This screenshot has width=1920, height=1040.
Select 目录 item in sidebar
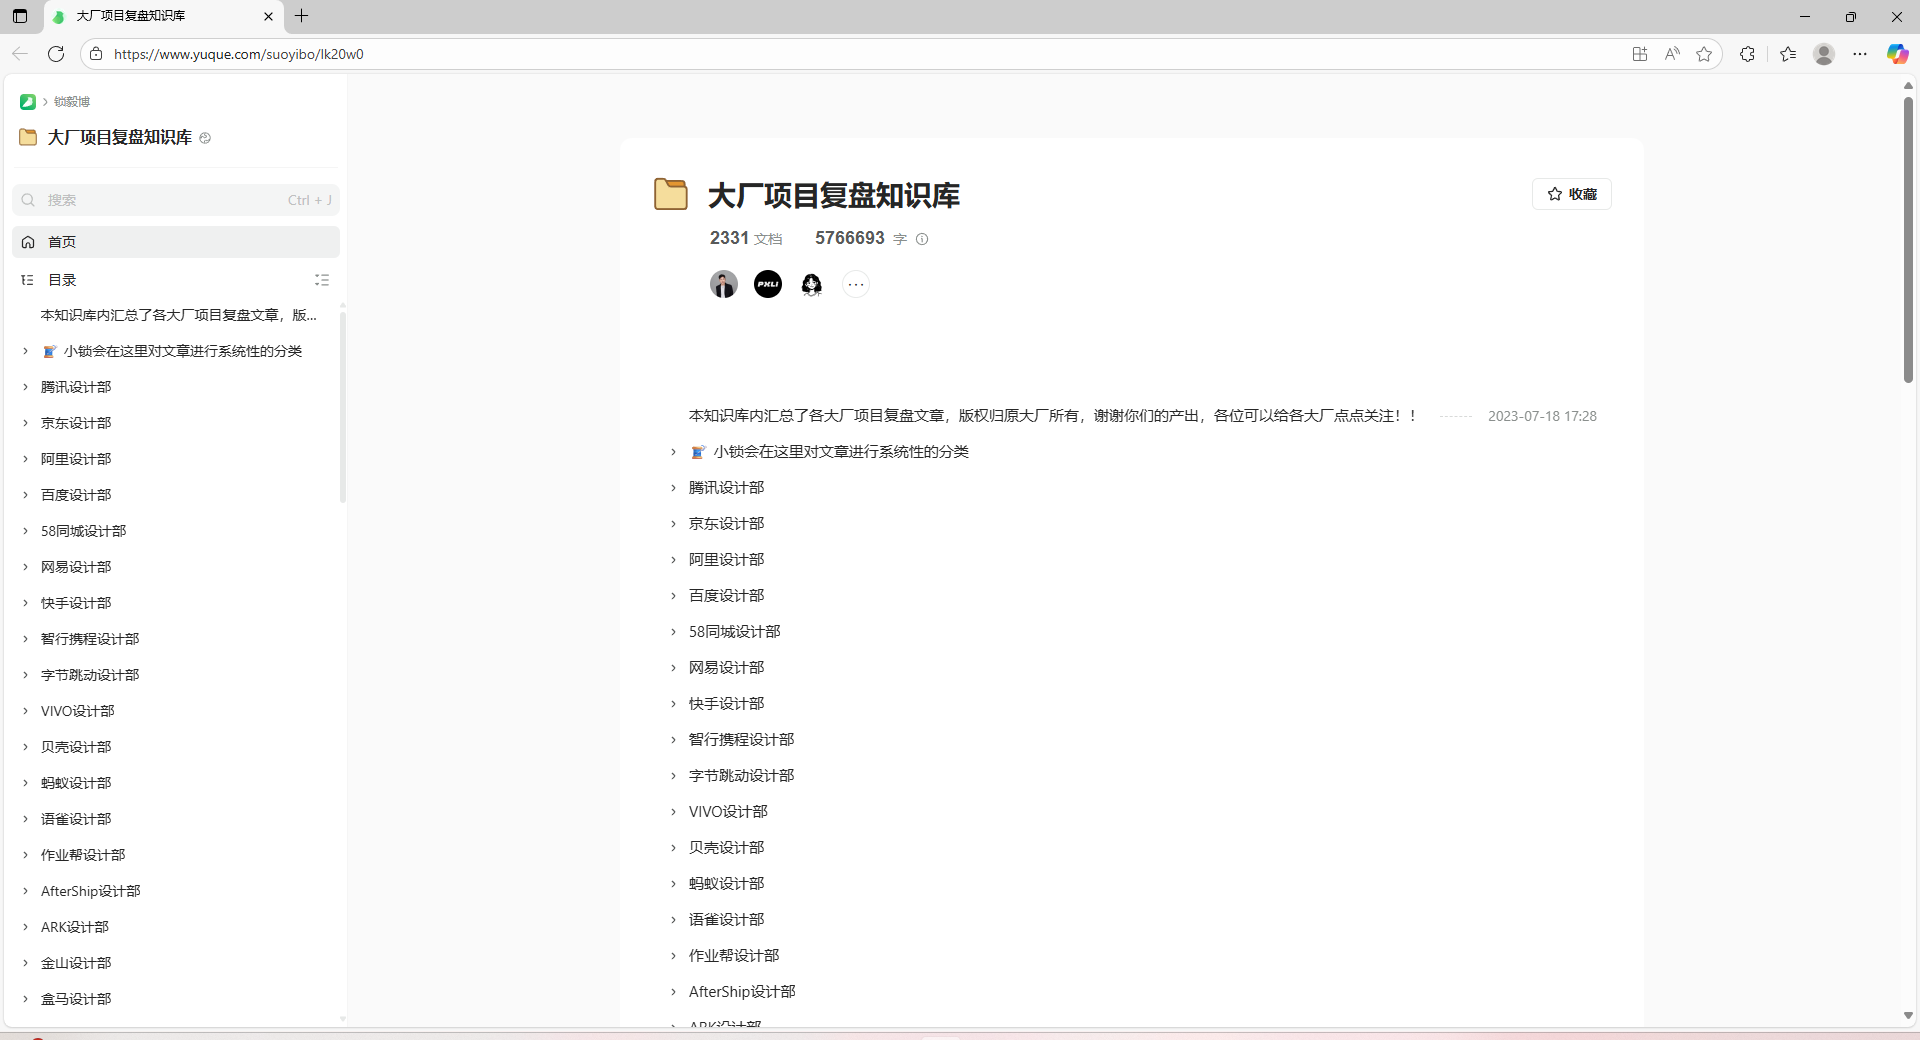pos(62,280)
